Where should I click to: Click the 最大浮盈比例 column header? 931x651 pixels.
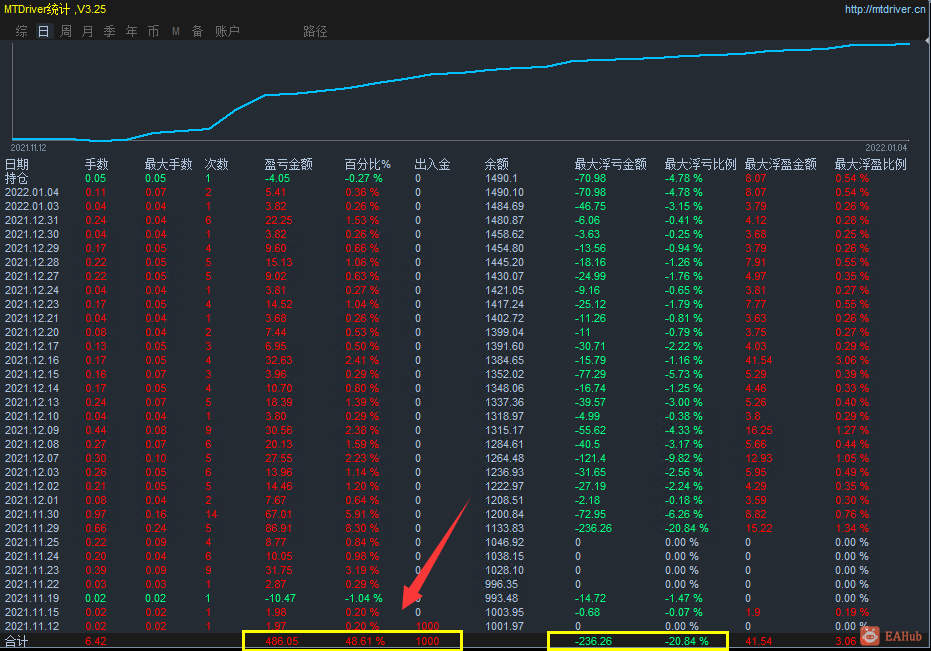[870, 165]
